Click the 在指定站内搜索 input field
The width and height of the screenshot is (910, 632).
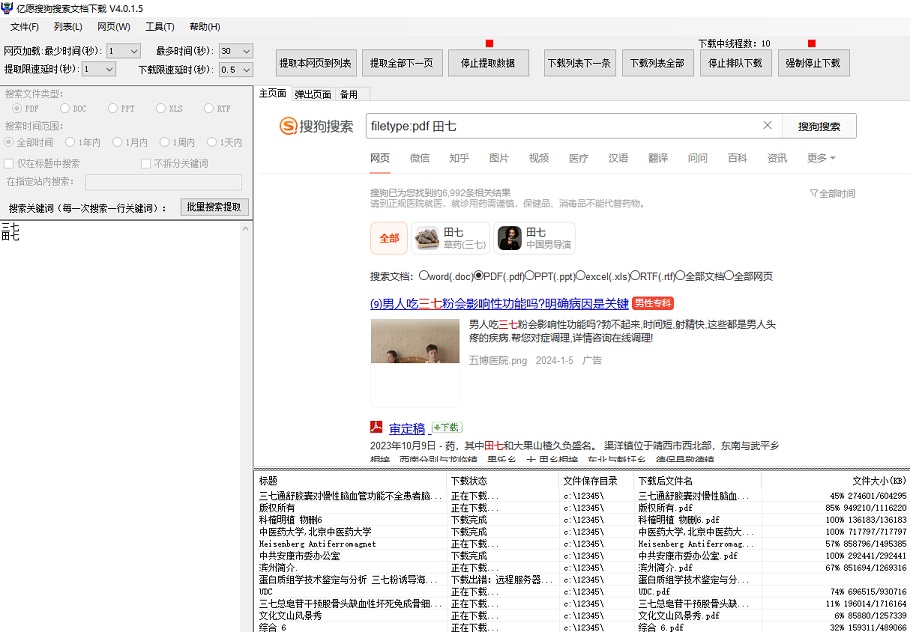click(x=164, y=182)
